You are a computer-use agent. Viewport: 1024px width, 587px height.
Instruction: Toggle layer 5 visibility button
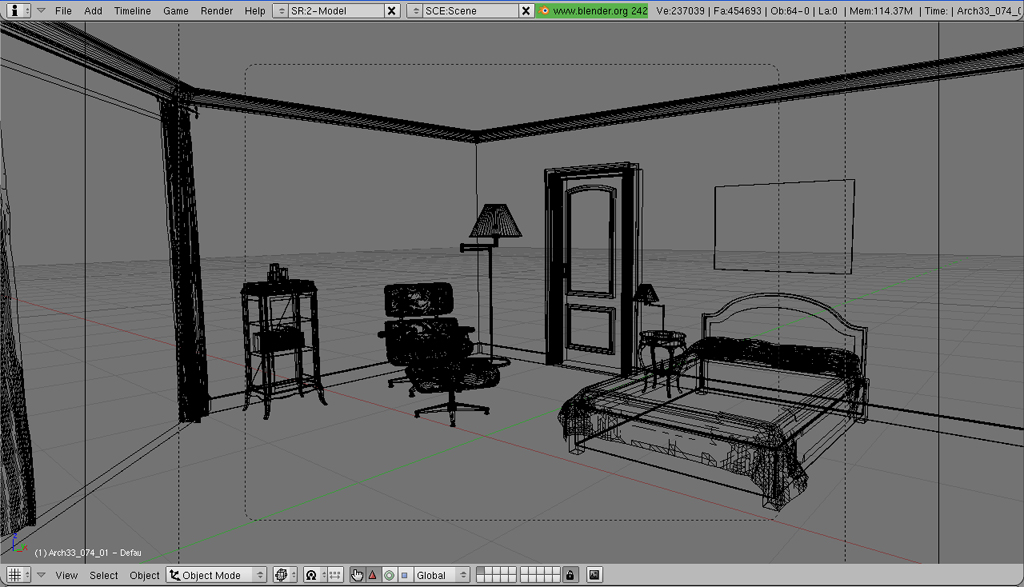coord(513,571)
